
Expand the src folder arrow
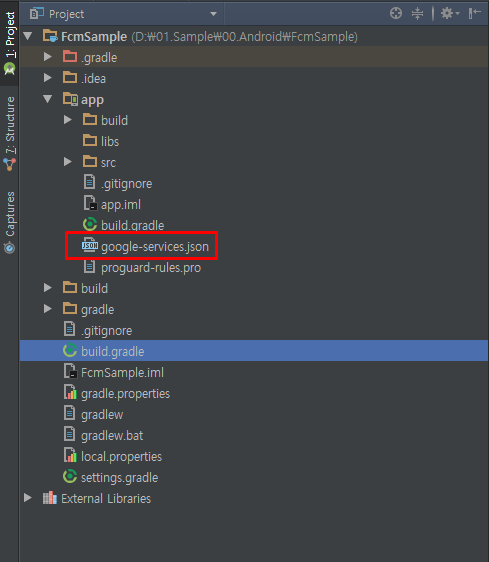click(x=68, y=162)
